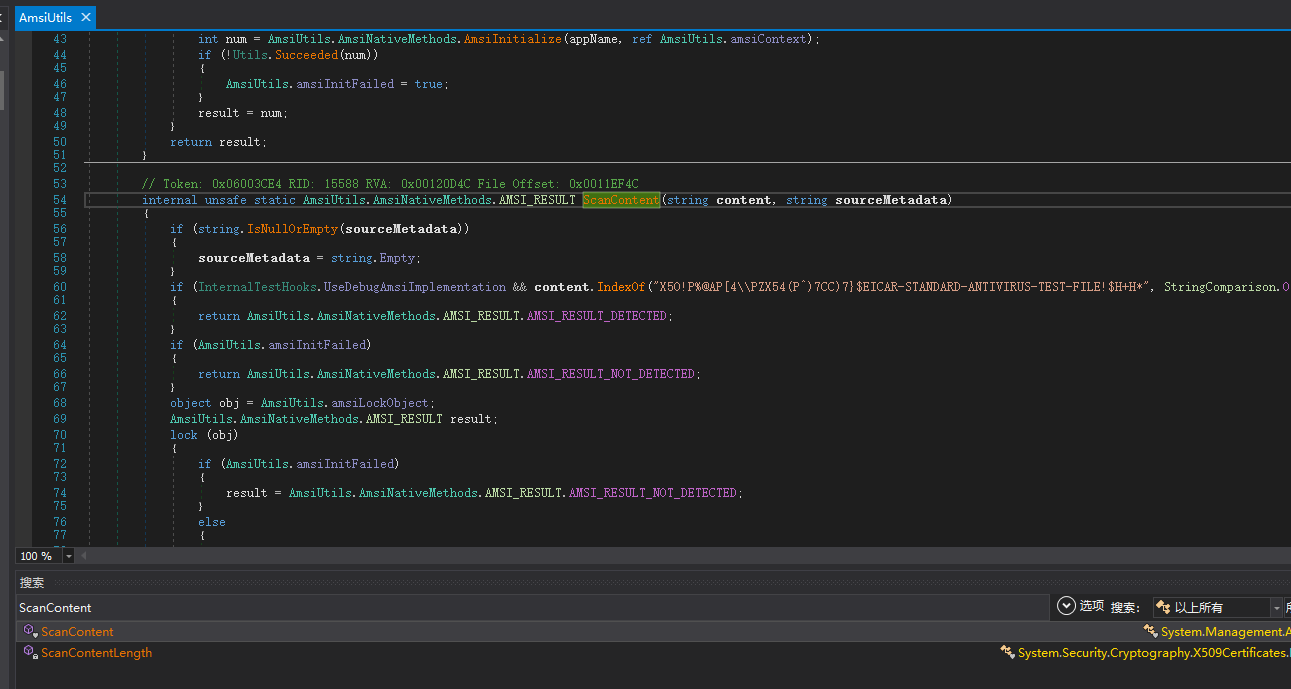Click amsiLockObject on line 68
1291x689 pixels.
tap(380, 403)
